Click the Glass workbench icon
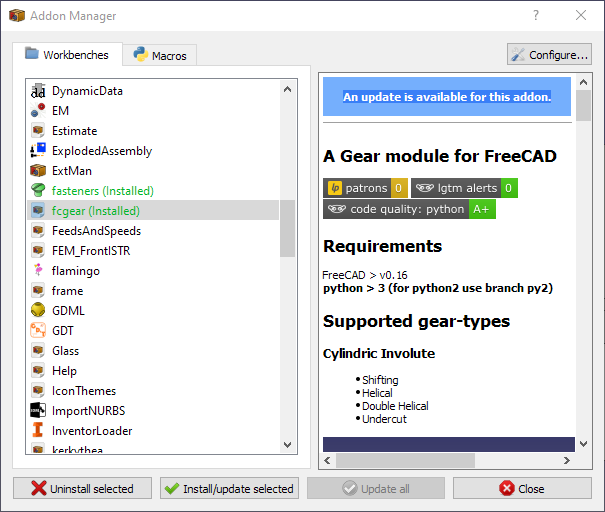The width and height of the screenshot is (605, 512). 38,351
